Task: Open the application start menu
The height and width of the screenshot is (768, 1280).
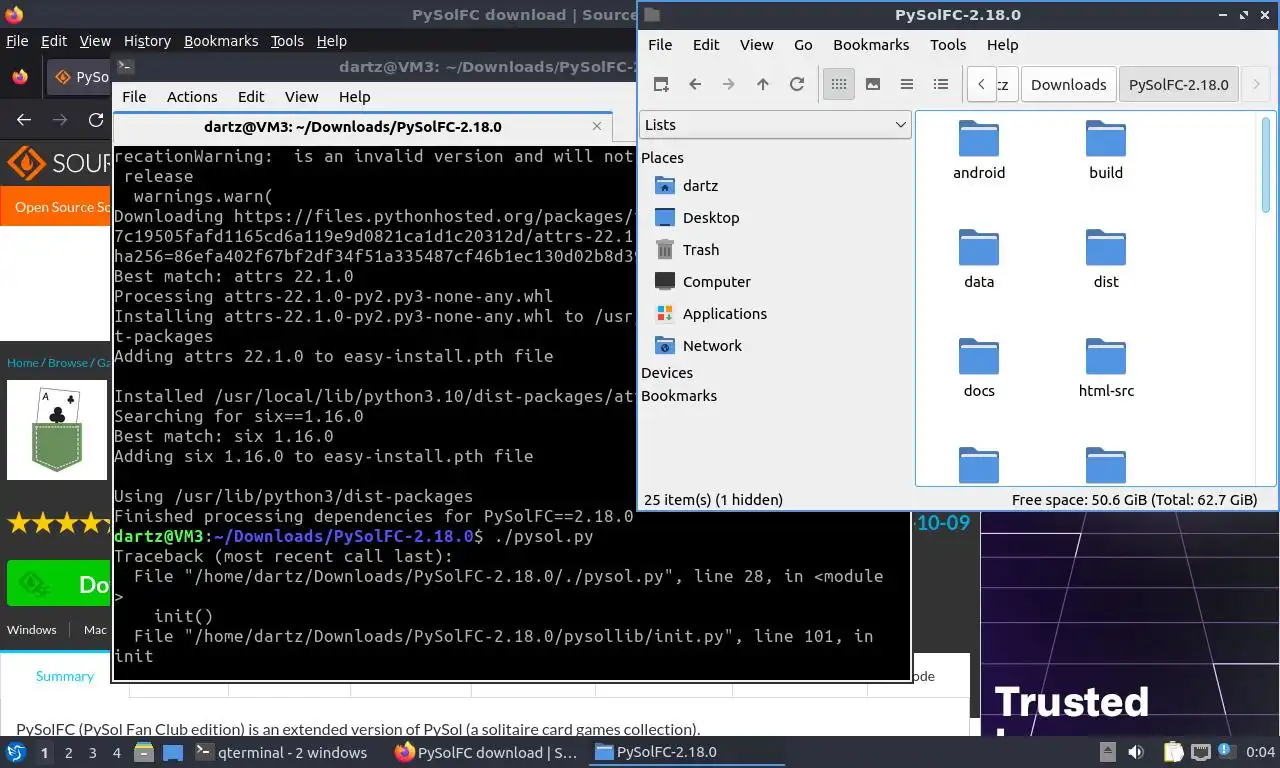Action: tap(16, 752)
